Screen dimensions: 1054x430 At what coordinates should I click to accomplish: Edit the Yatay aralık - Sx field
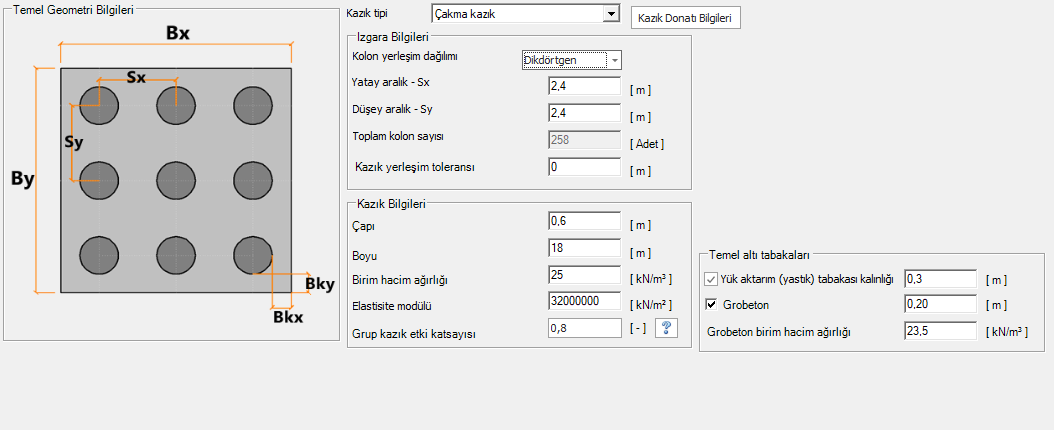584,86
